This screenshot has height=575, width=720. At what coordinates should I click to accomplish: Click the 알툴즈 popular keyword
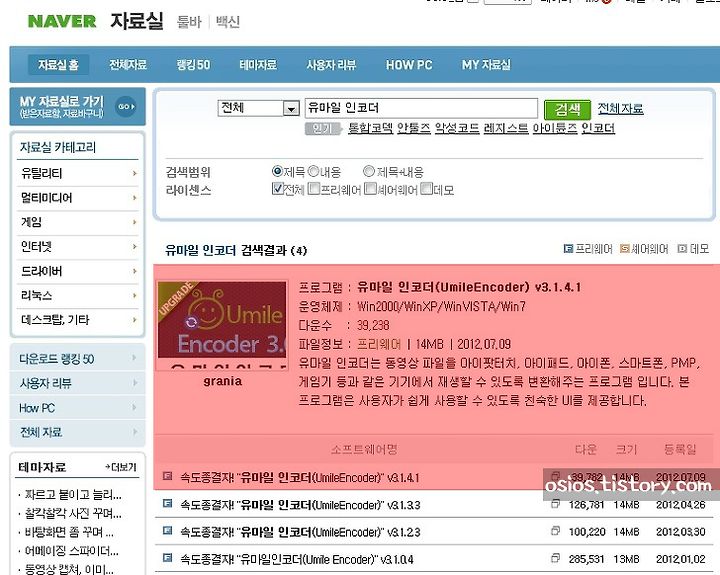coord(414,128)
